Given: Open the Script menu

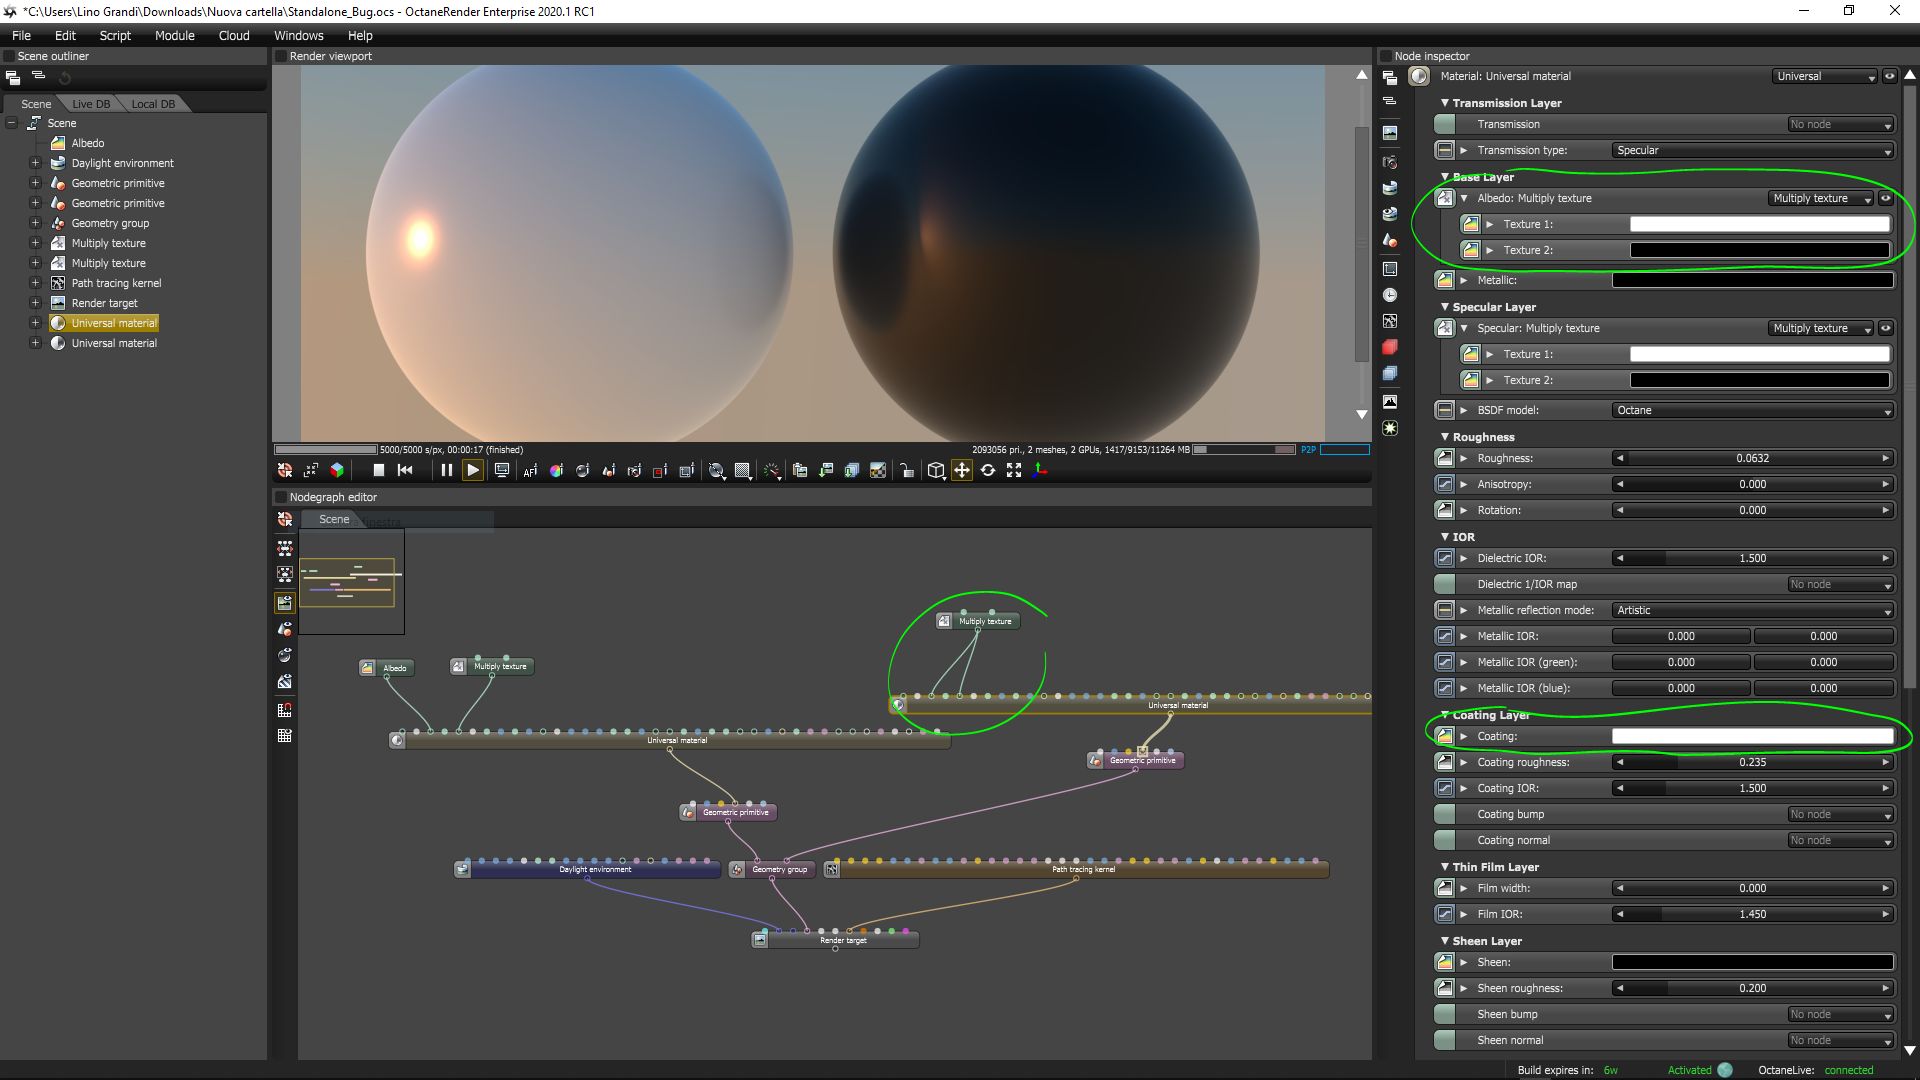Looking at the screenshot, I should [115, 35].
